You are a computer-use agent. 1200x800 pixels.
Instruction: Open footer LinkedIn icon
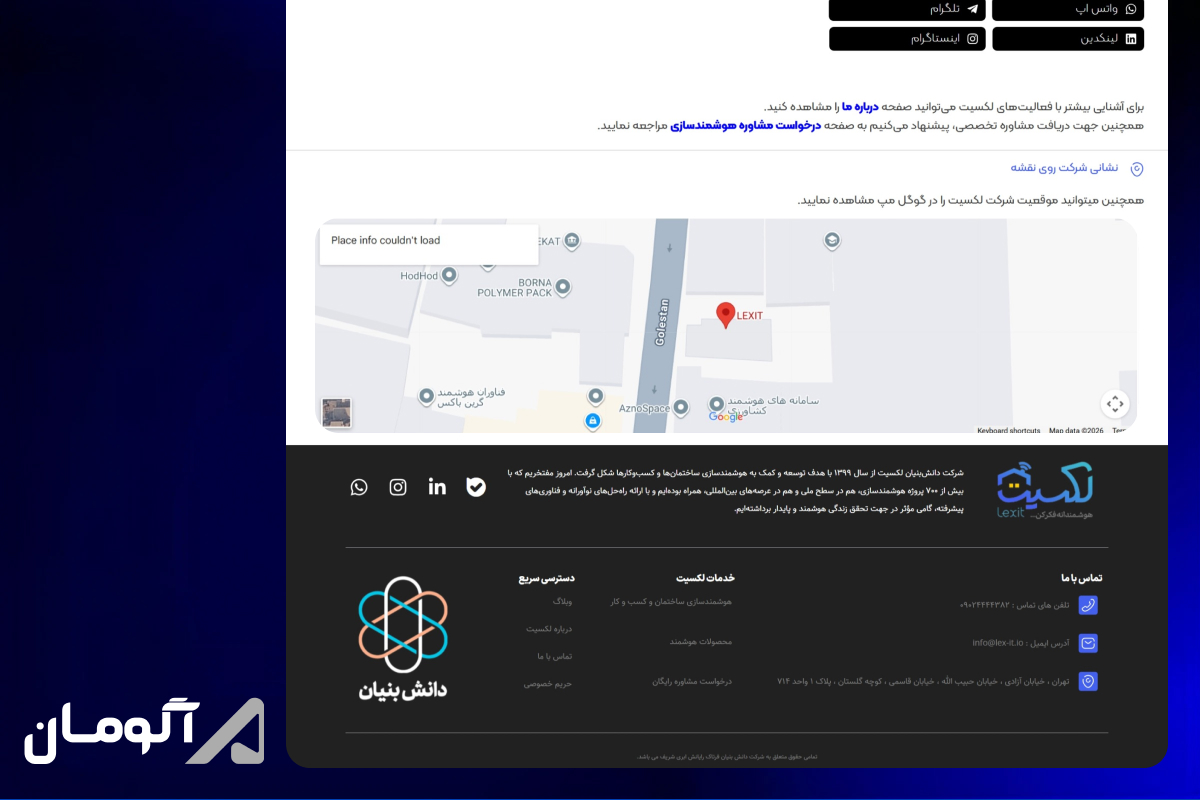(437, 487)
